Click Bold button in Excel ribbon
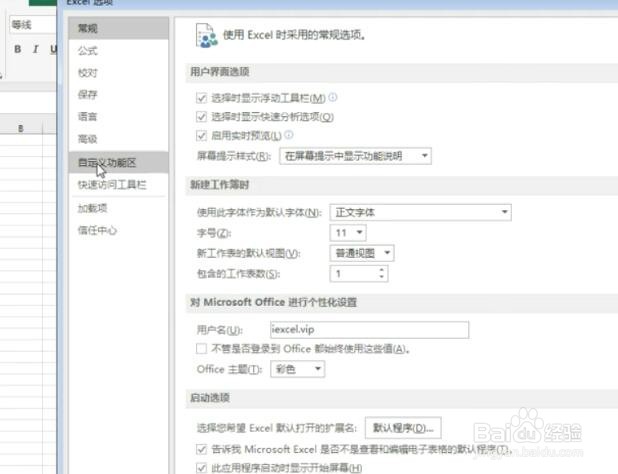Screen dimensions: 618x474 pyautogui.click(x=17, y=49)
